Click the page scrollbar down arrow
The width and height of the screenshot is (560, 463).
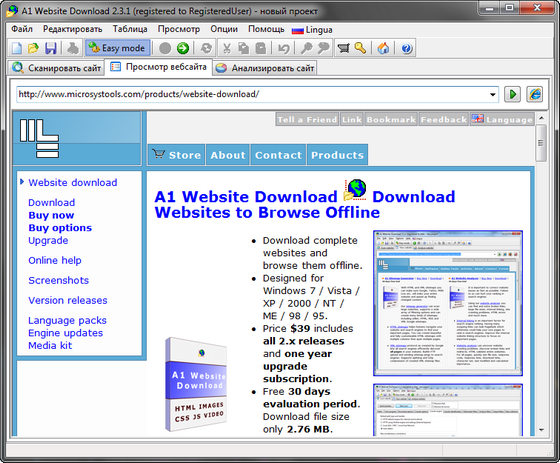coord(541,430)
